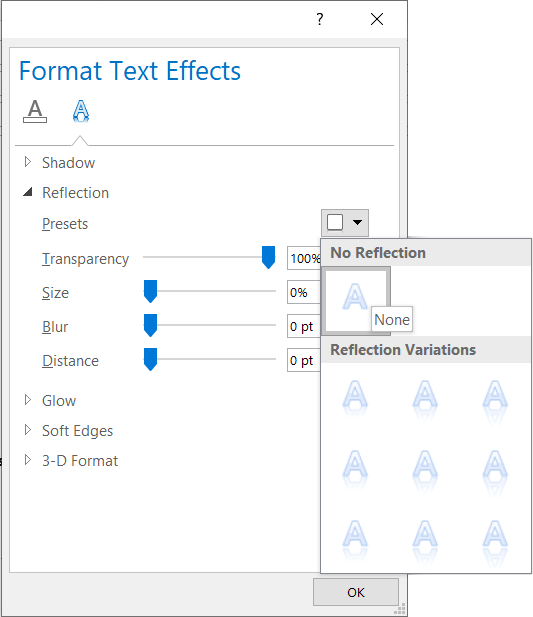
Task: Open the reflection Presets dropdown button
Action: pos(345,223)
